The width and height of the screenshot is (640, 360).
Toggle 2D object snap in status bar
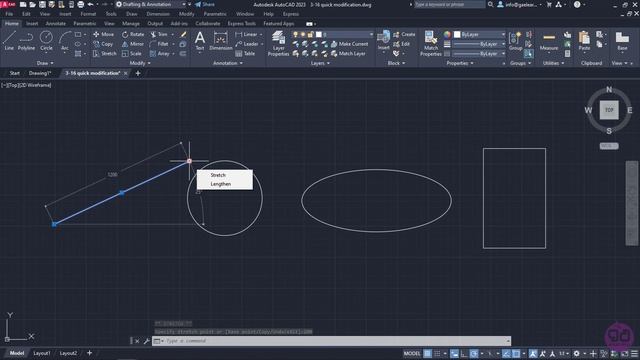[516, 353]
